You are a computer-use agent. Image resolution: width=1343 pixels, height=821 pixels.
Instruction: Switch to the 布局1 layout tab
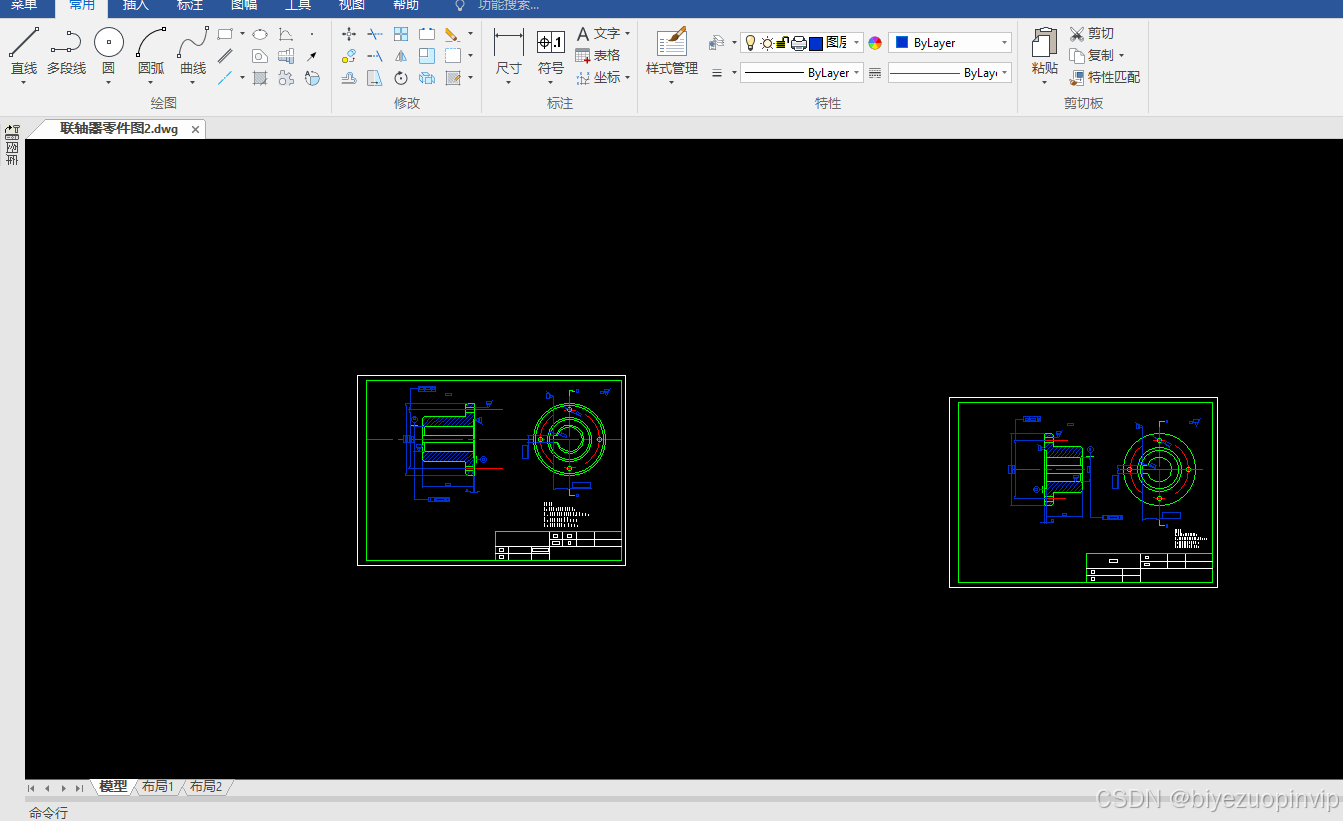point(158,787)
